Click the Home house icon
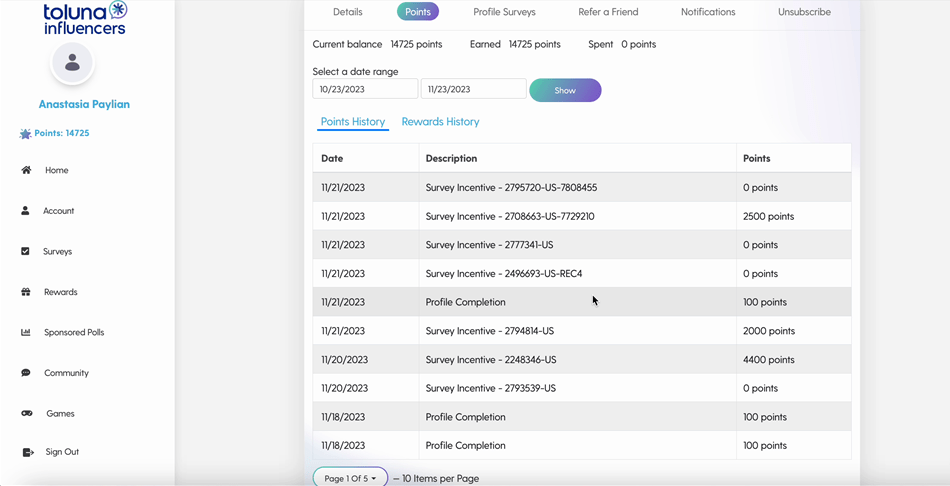 point(26,170)
